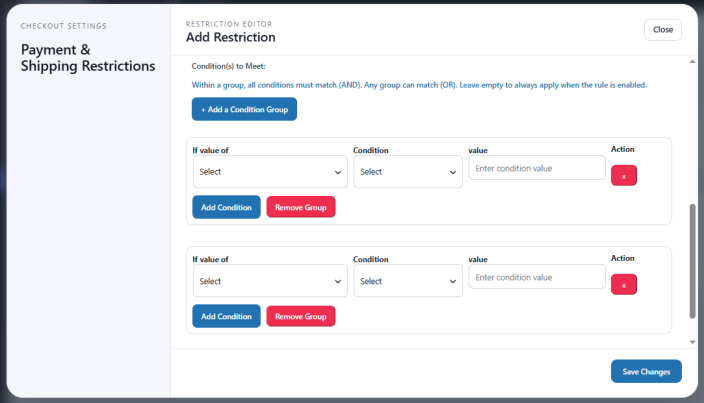Open the first group's 'If value of' dropdown
704x403 pixels.
point(270,171)
